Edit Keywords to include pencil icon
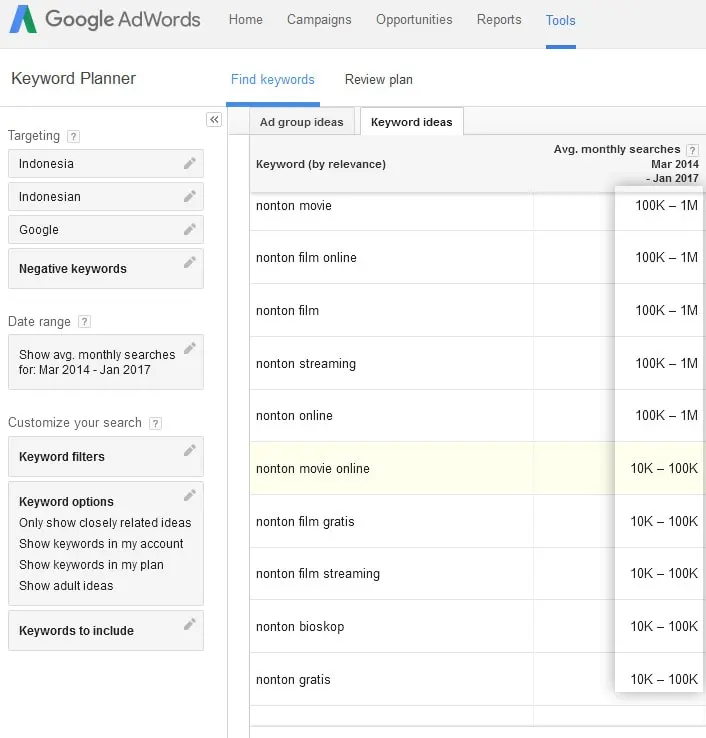Image resolution: width=706 pixels, height=738 pixels. pos(189,625)
